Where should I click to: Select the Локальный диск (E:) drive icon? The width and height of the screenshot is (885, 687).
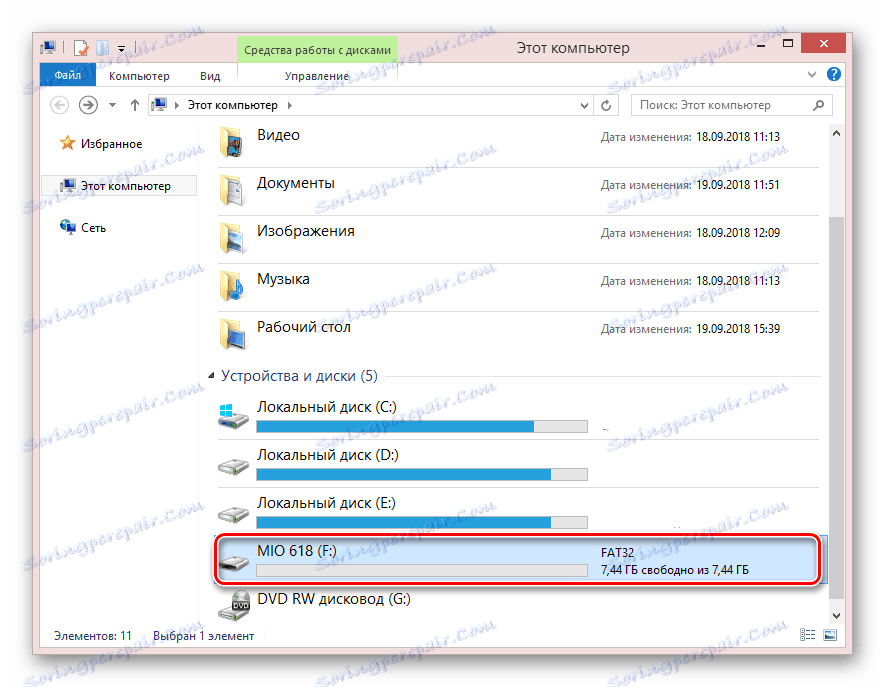click(233, 514)
